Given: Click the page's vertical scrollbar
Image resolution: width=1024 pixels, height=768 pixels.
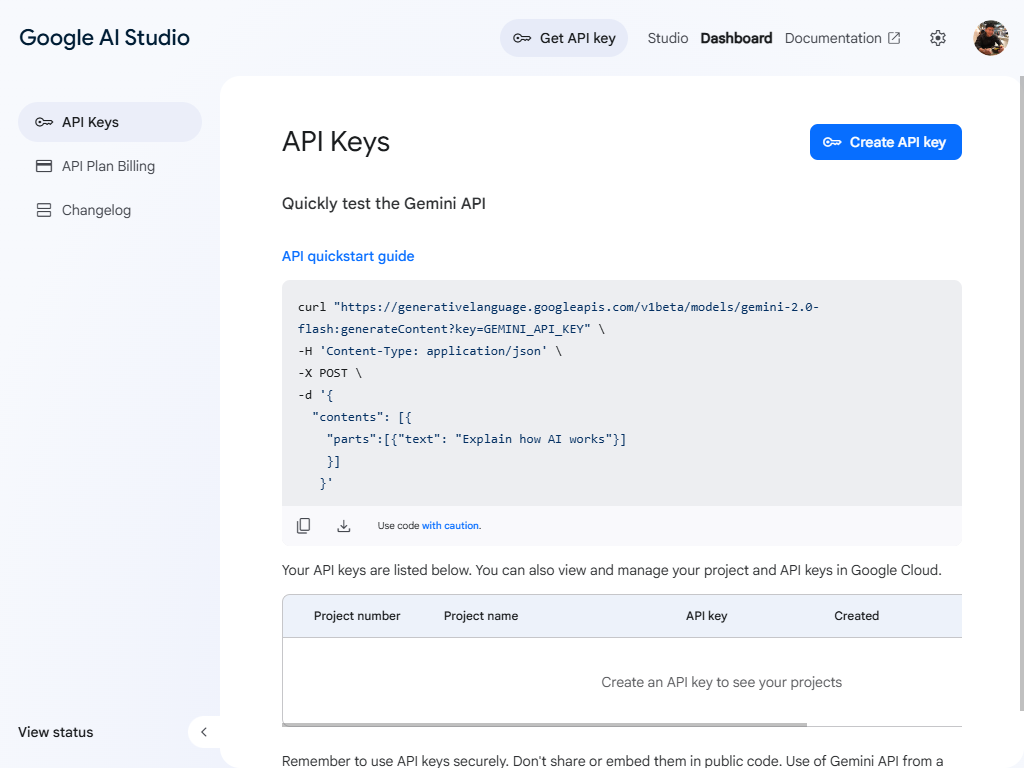Looking at the screenshot, I should pyautogui.click(x=1021, y=392).
